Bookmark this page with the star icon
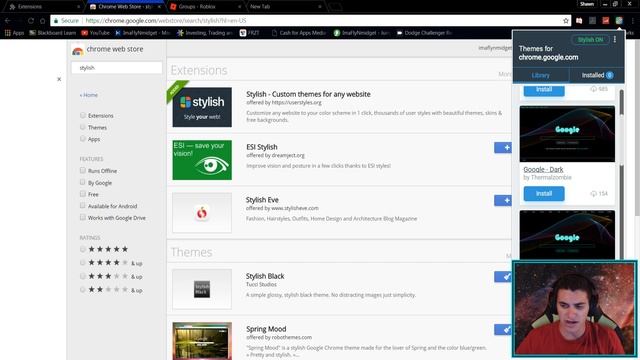 (x=566, y=20)
